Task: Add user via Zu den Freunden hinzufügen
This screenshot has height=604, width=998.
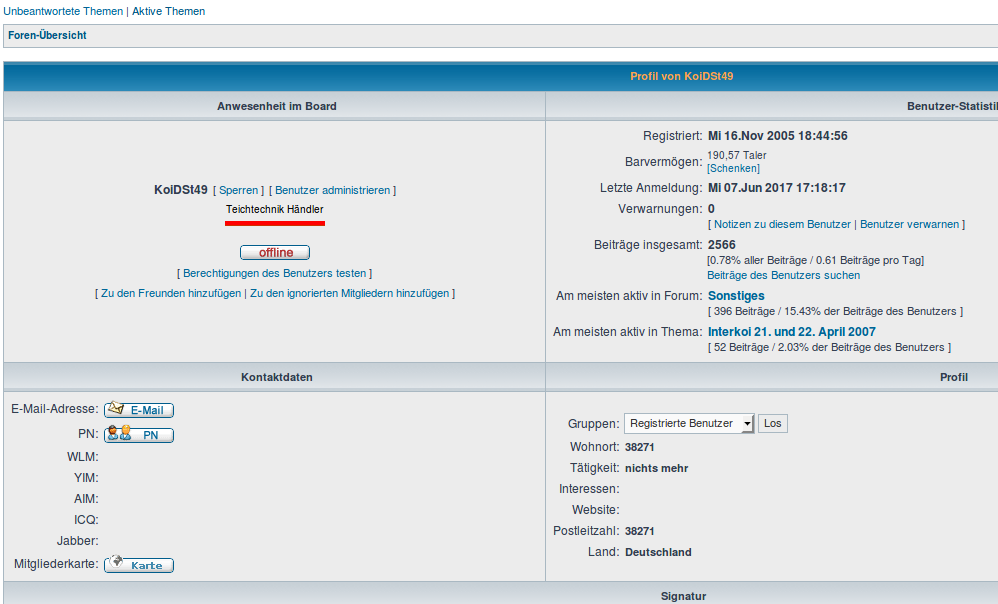Action: [171, 294]
